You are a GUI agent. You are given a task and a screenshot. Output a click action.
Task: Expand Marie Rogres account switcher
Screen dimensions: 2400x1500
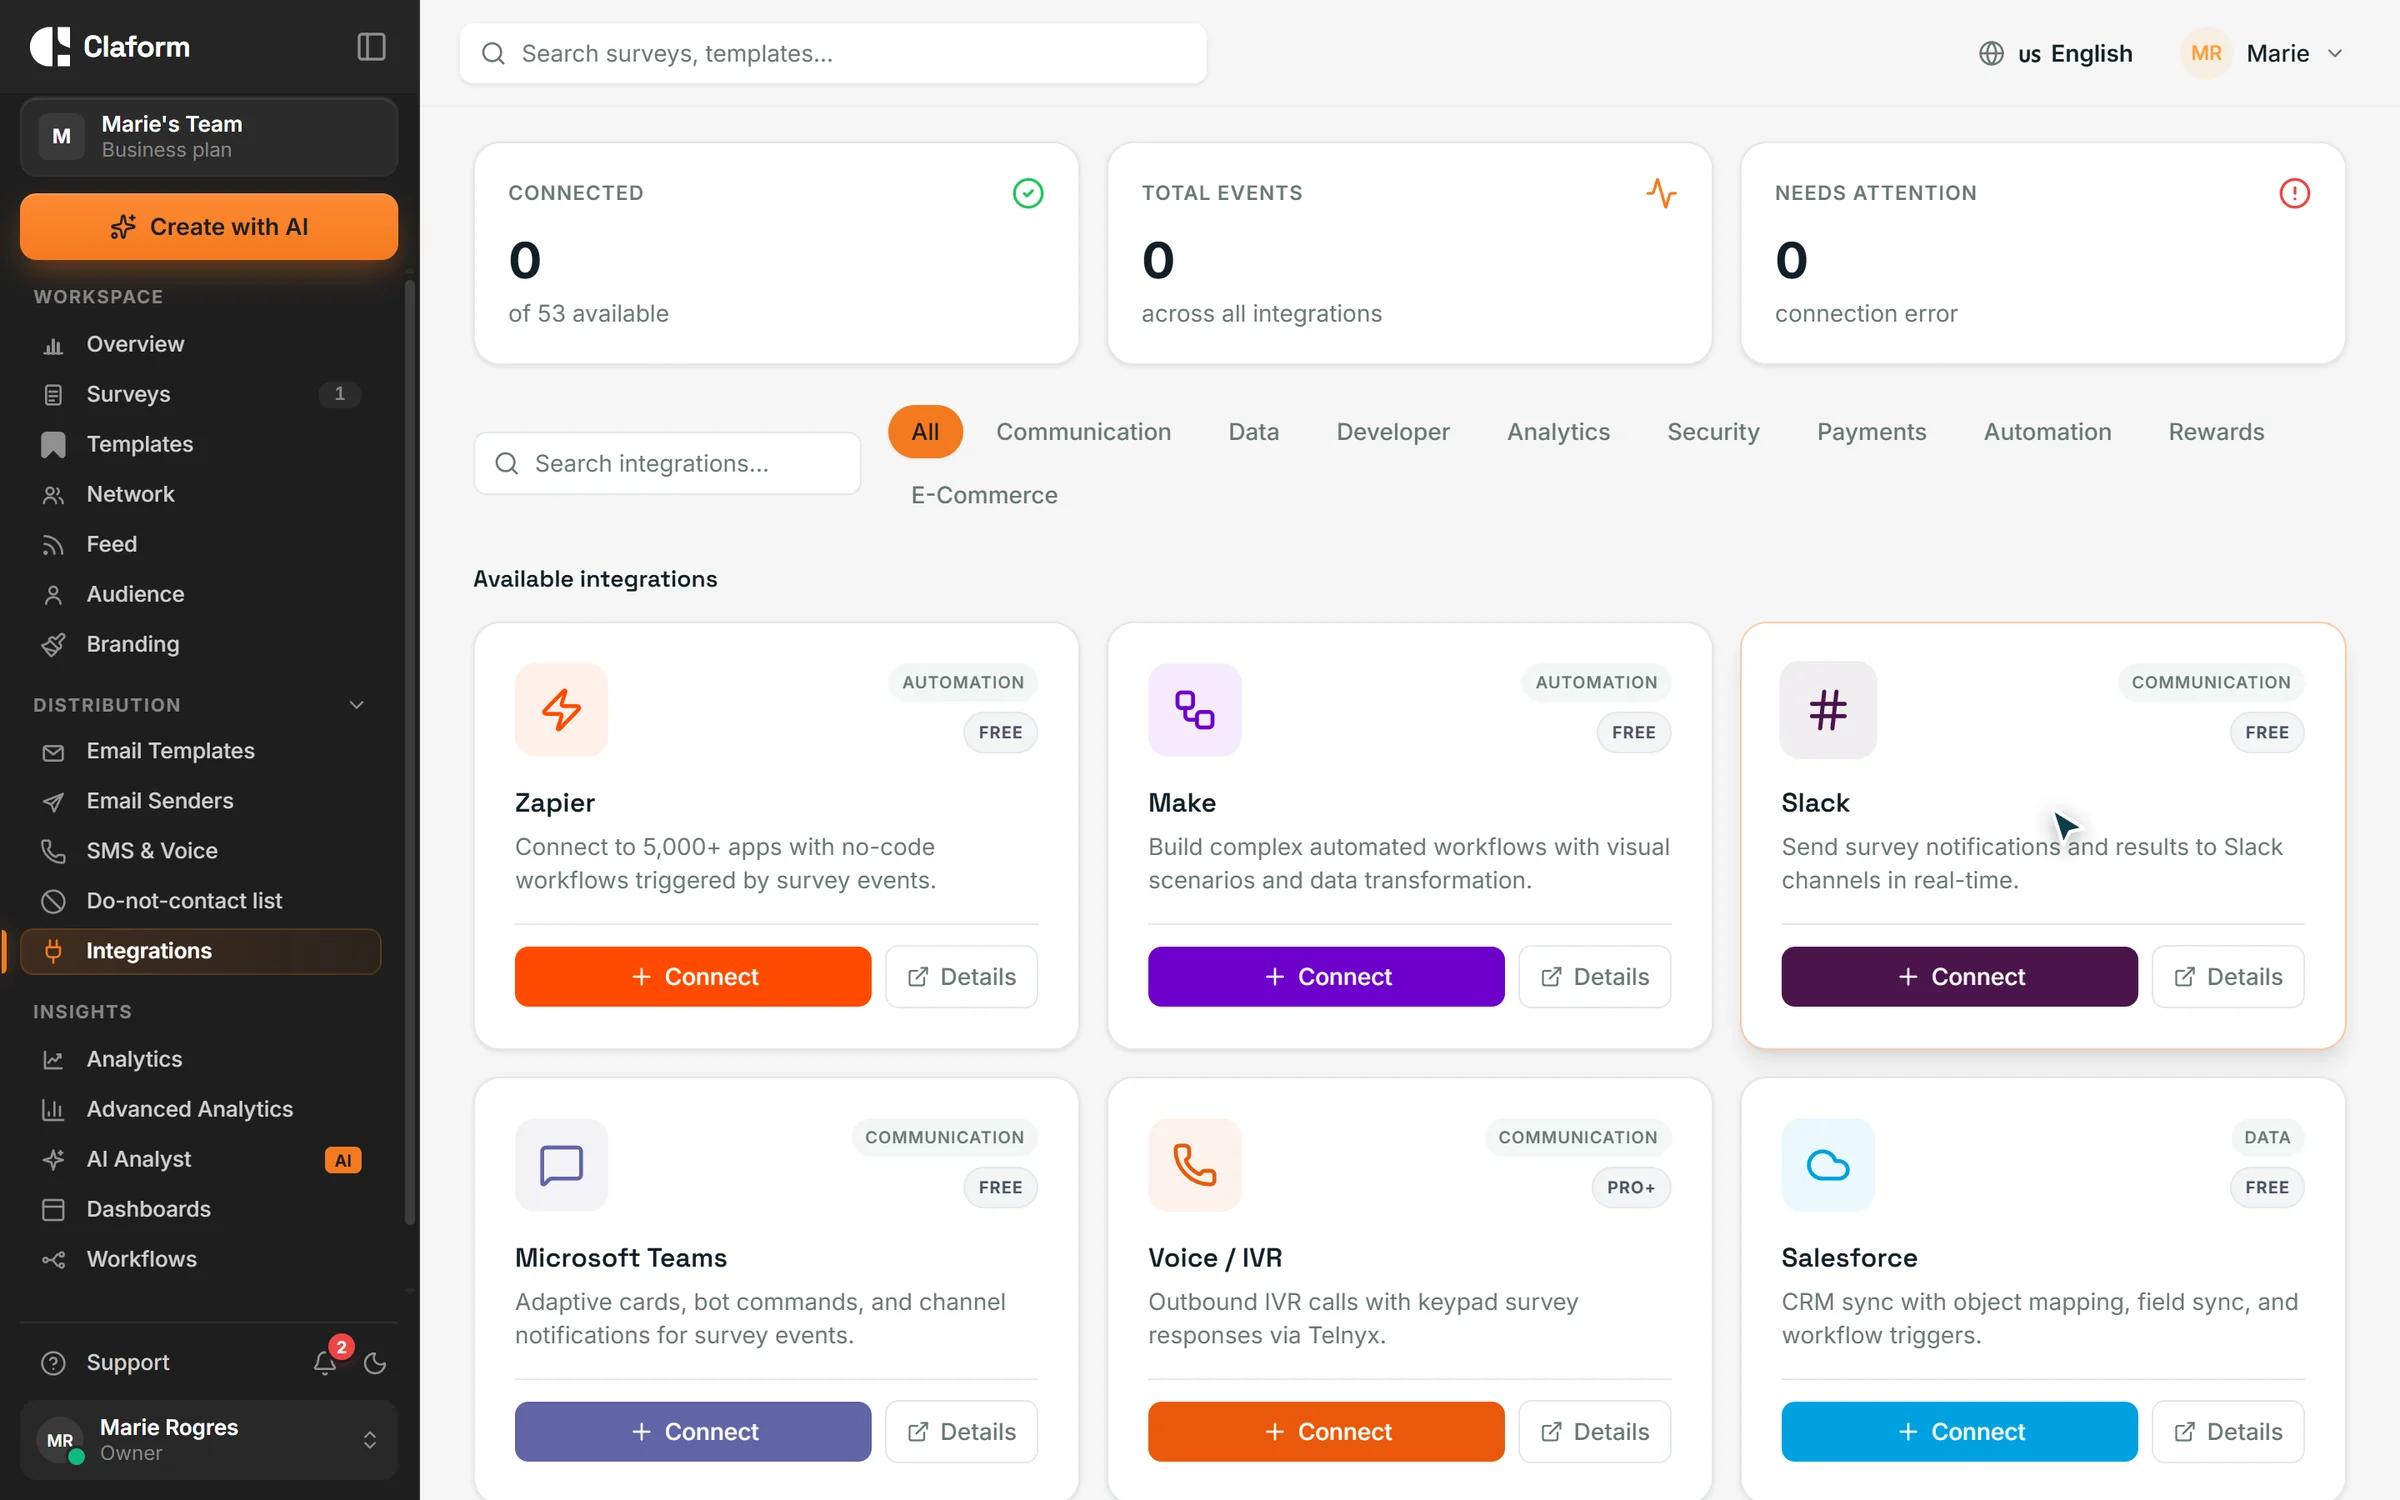(208, 1440)
